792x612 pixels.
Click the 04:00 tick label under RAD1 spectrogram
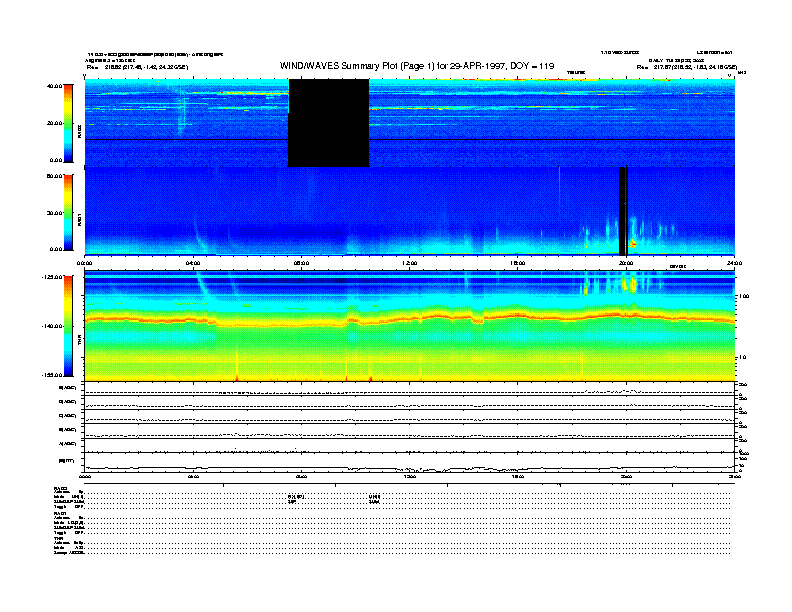coord(193,263)
